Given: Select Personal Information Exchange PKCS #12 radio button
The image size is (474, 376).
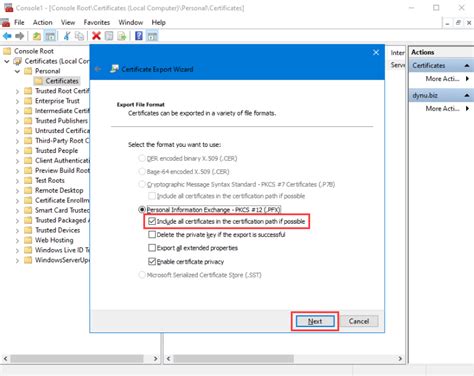Looking at the screenshot, I should pos(142,210).
